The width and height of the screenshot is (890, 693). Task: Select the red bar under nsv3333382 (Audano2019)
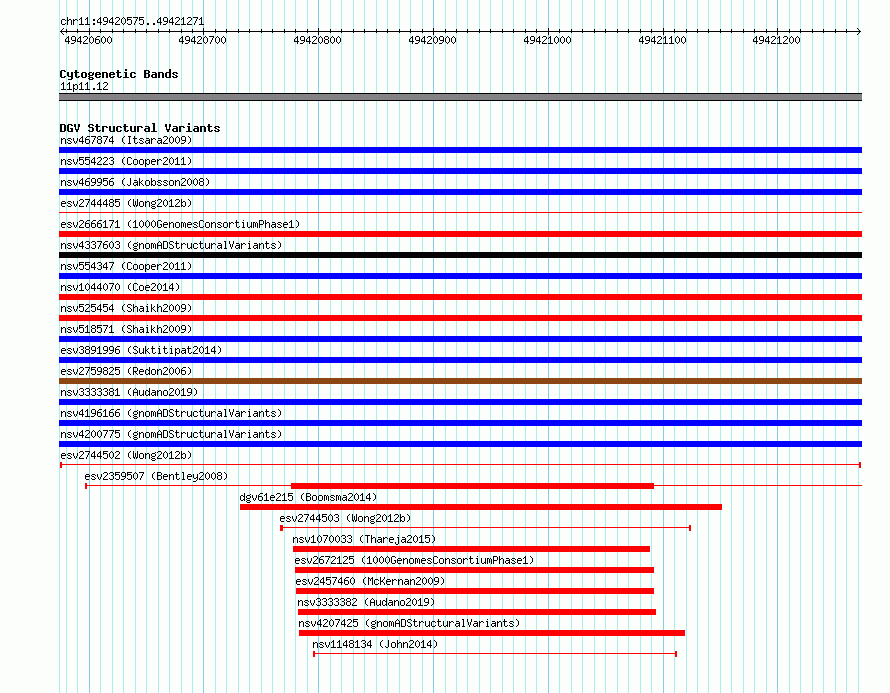pos(477,612)
